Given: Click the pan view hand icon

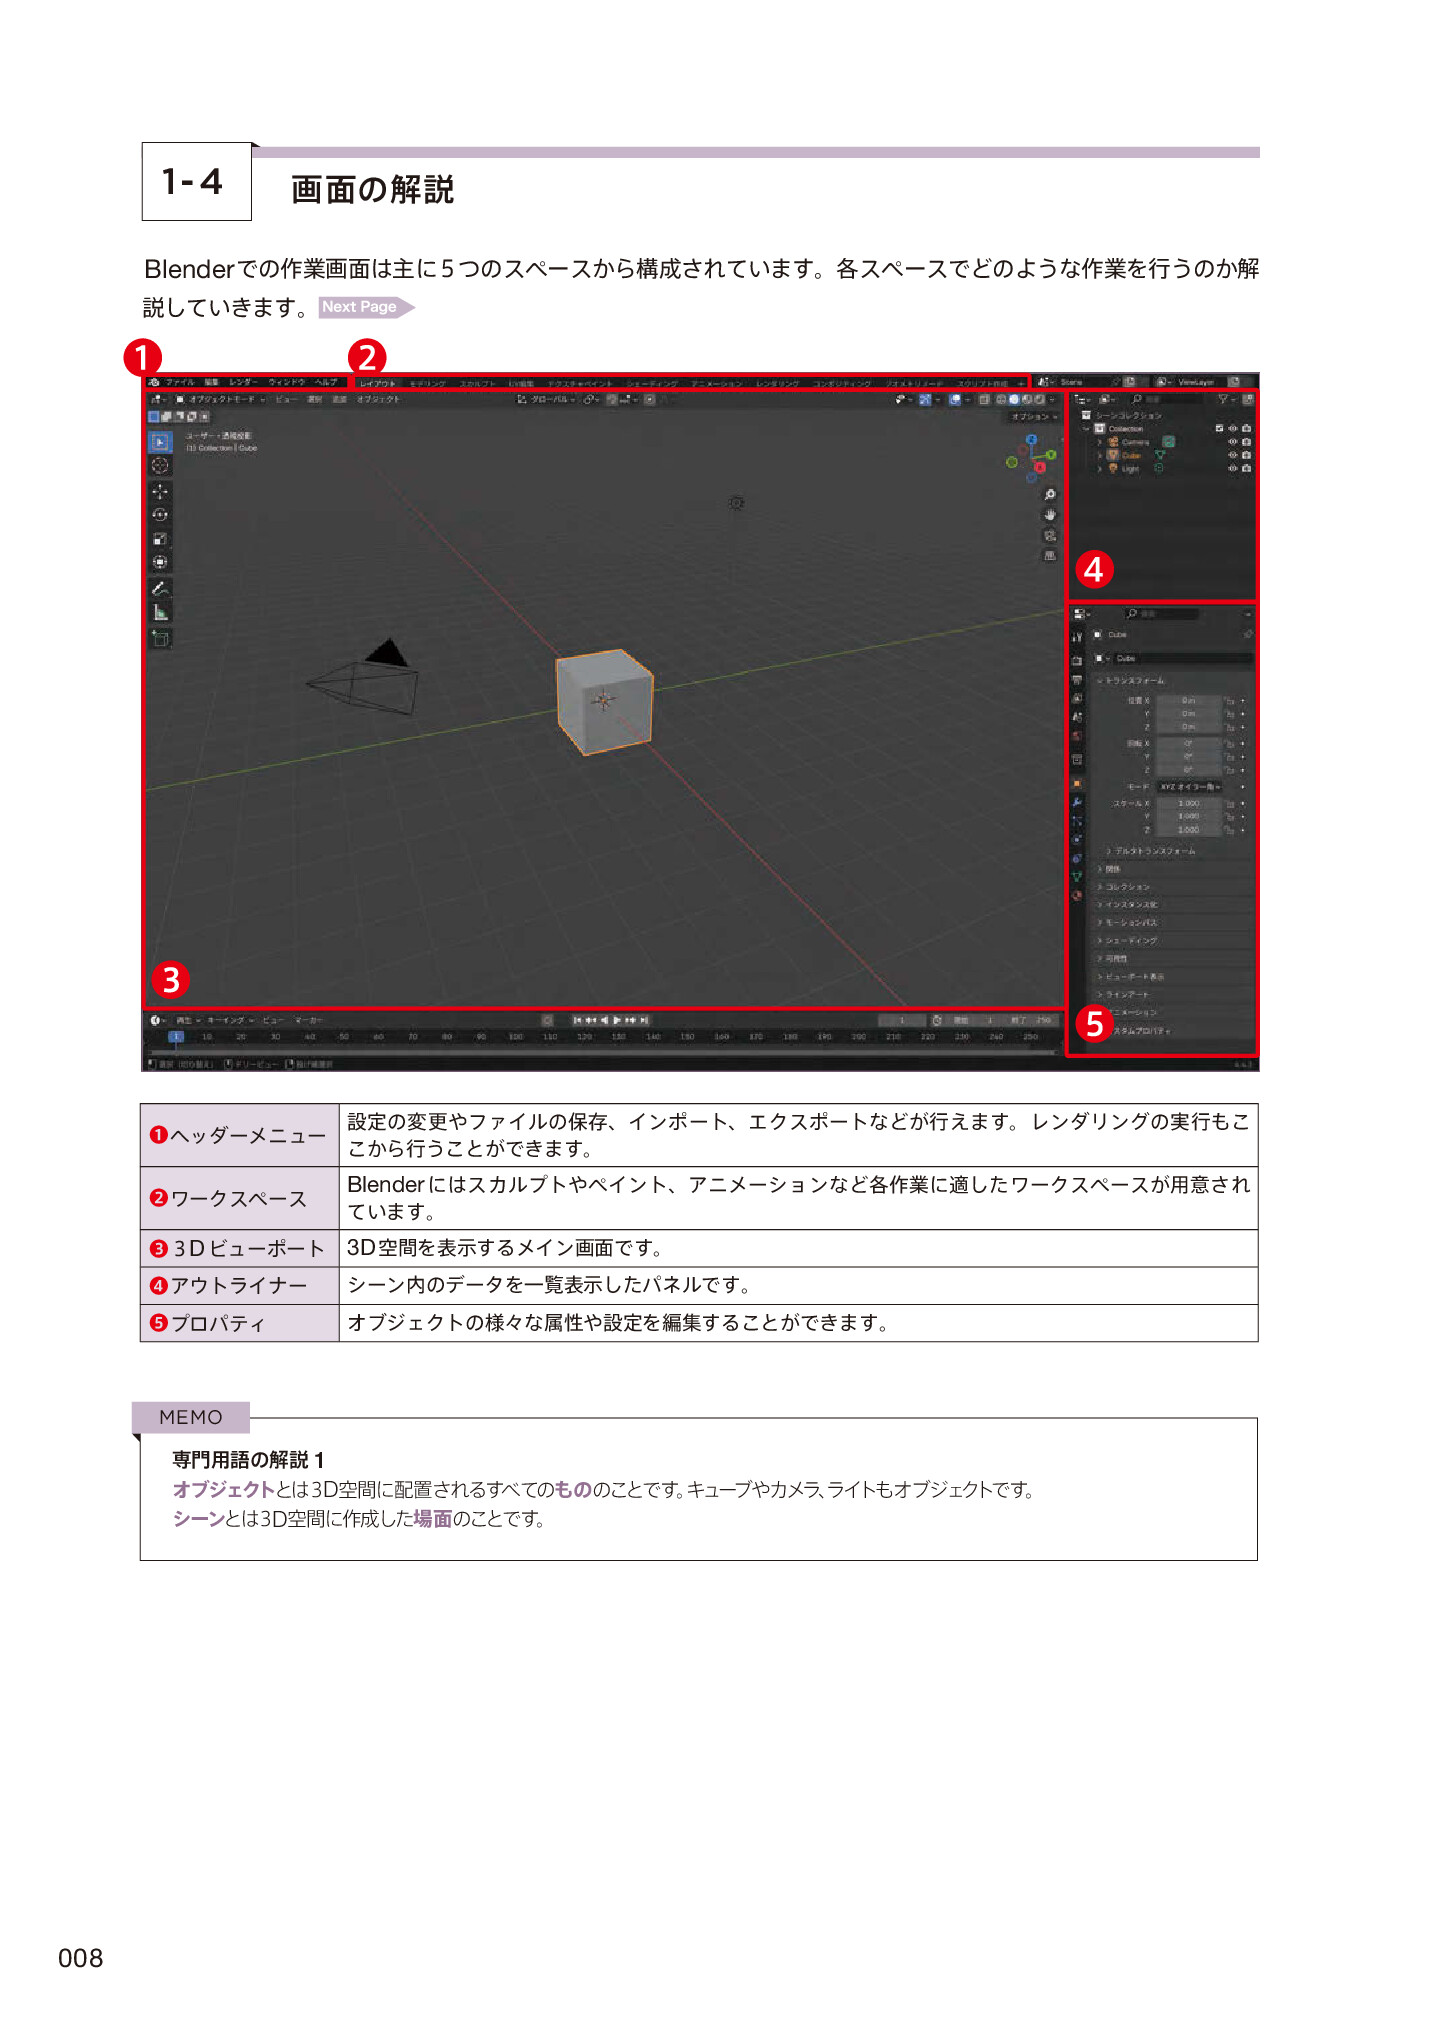Looking at the screenshot, I should 1050,515.
